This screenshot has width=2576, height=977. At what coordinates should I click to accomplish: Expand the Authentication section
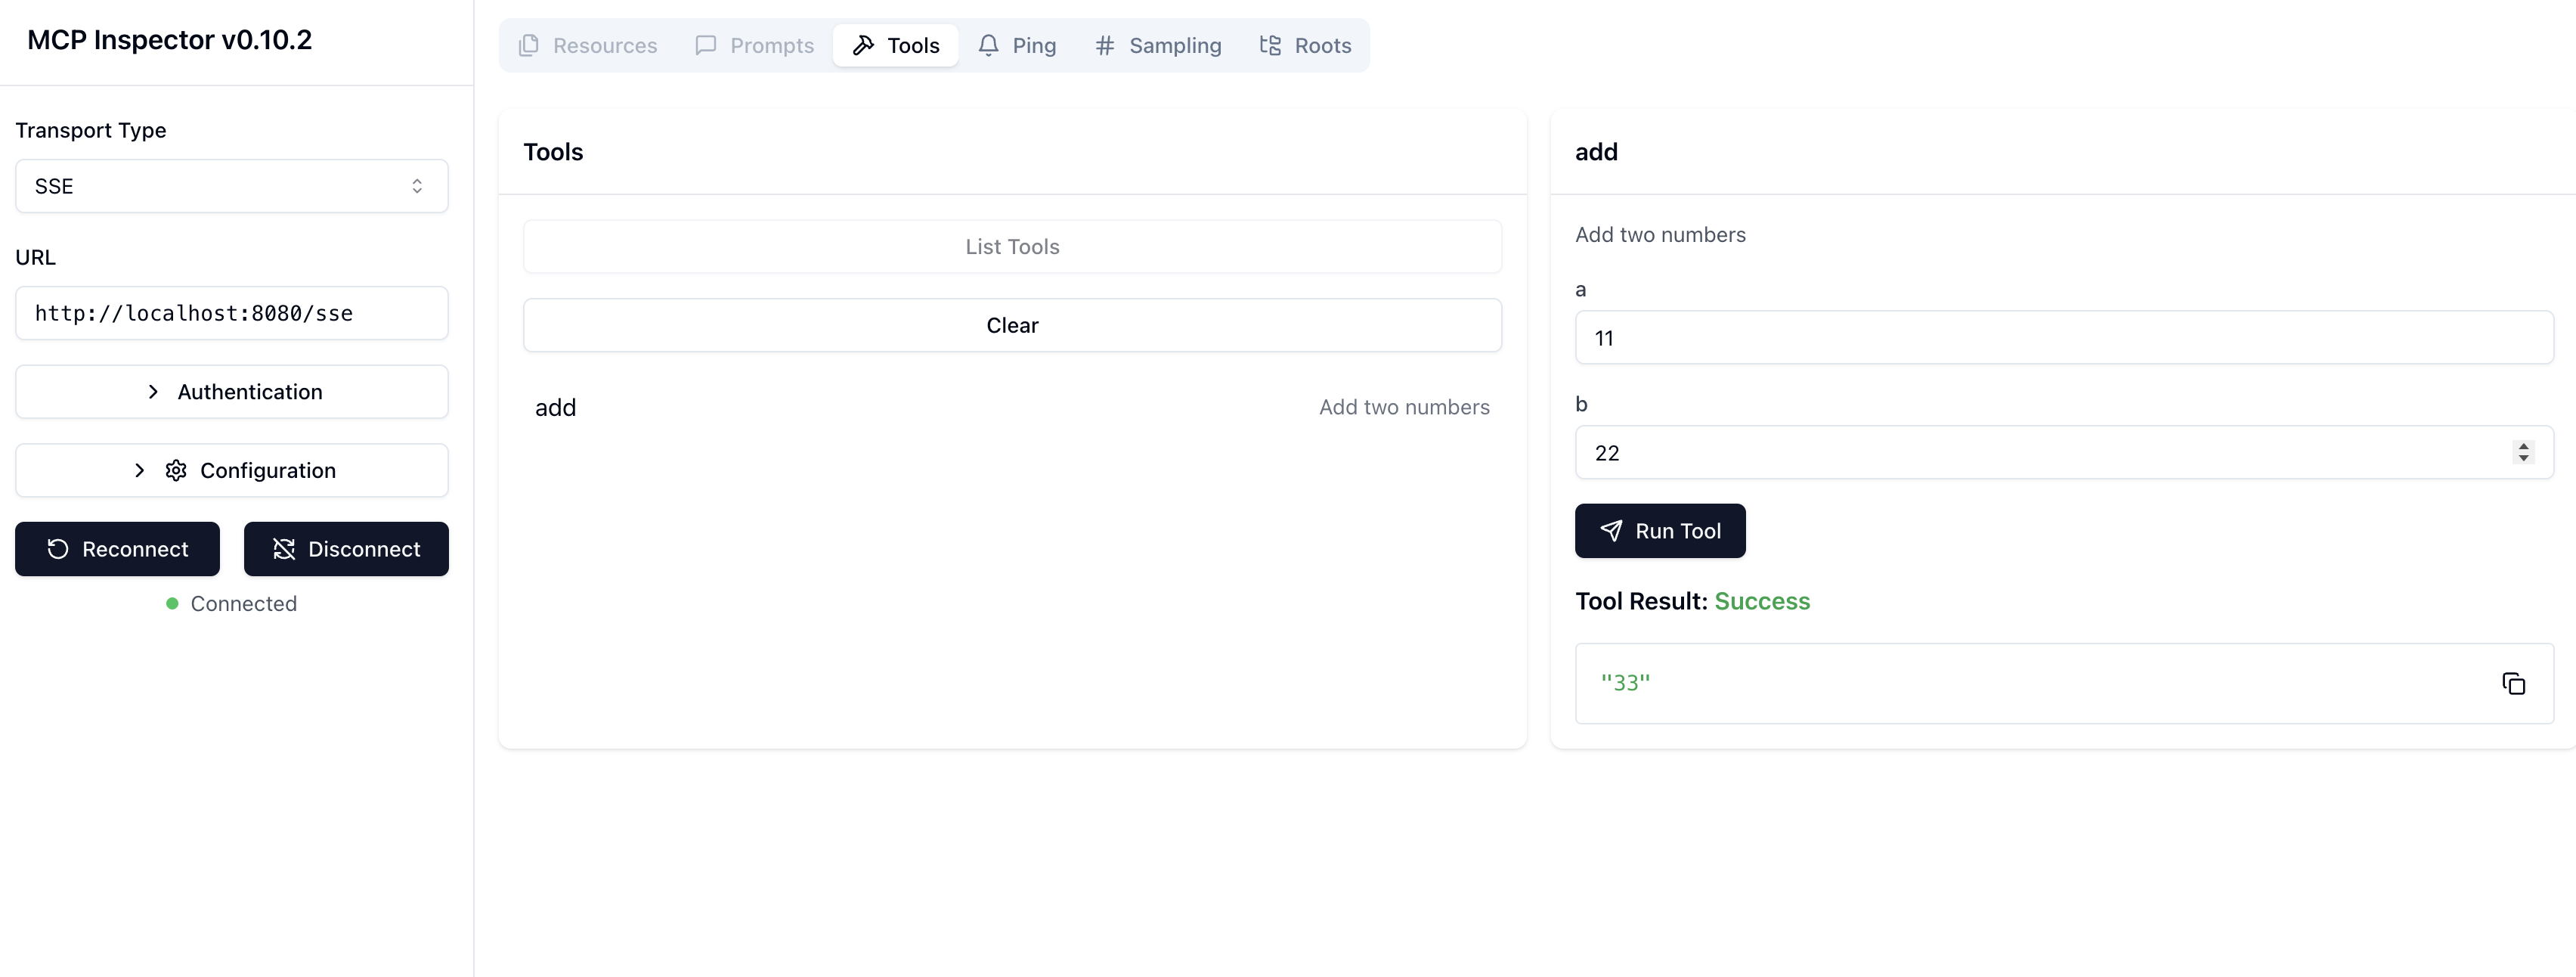pyautogui.click(x=232, y=392)
